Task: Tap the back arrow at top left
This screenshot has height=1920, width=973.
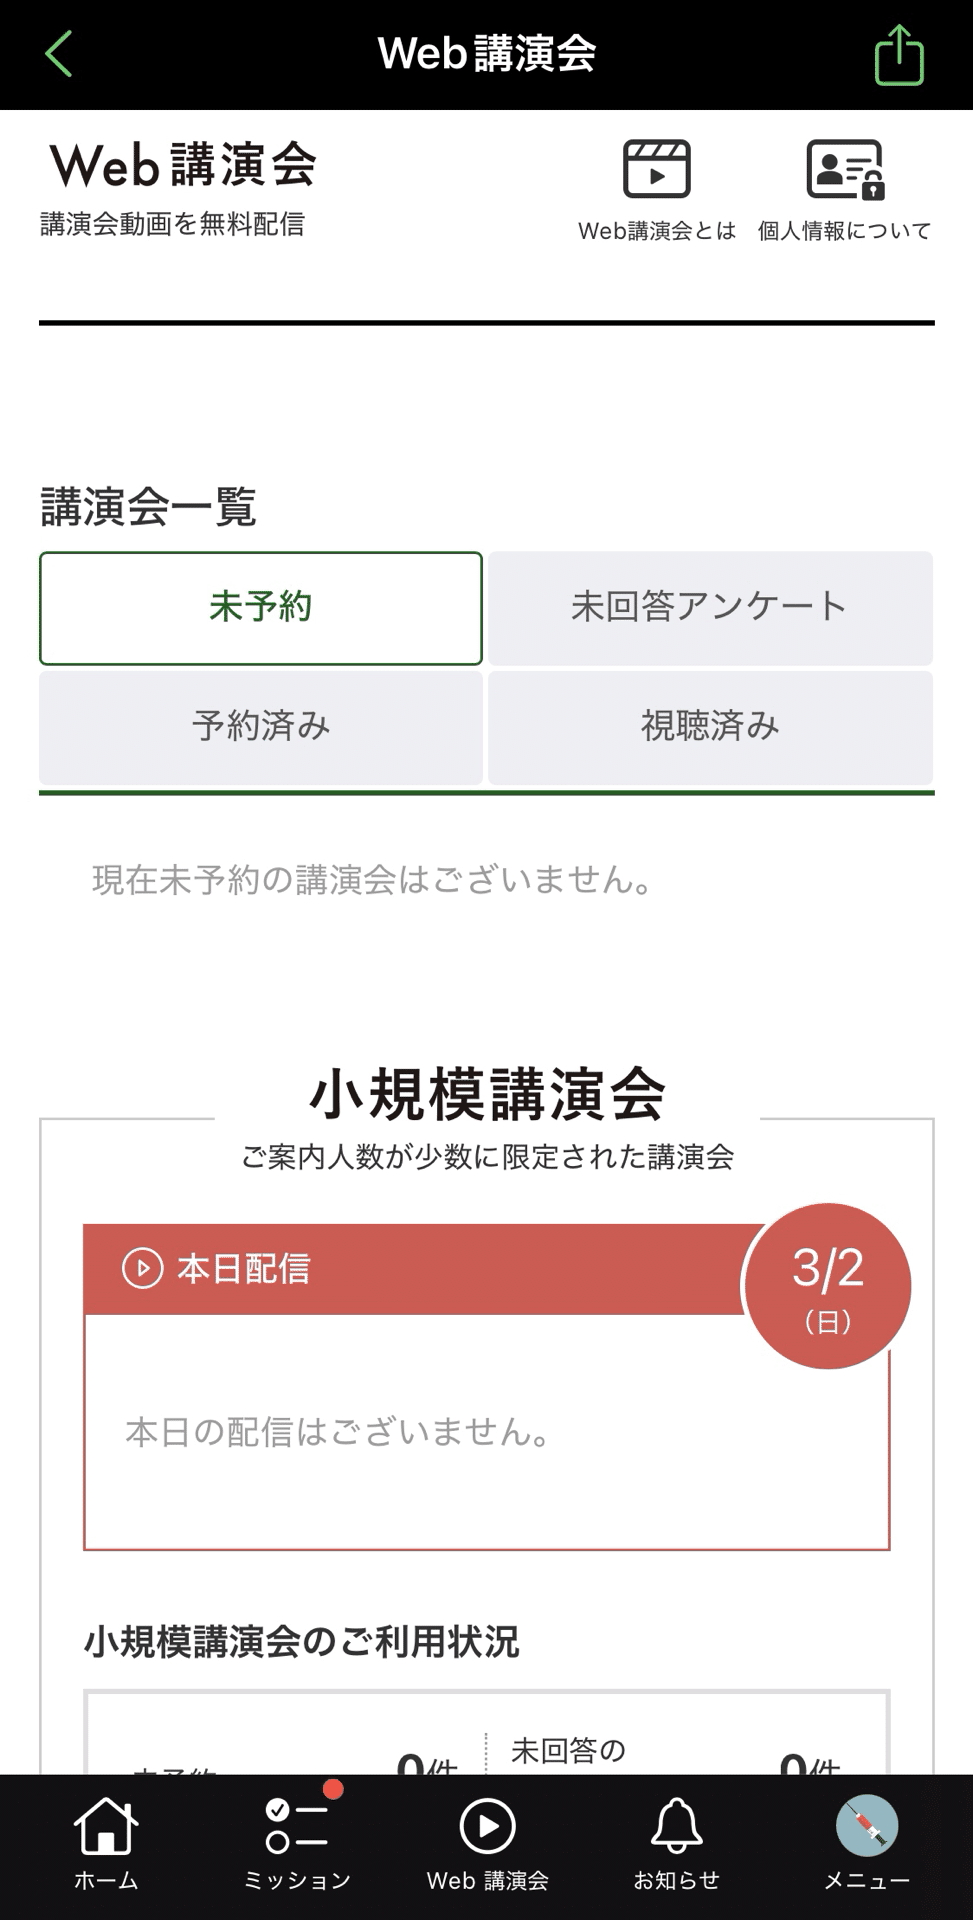Action: click(x=60, y=55)
